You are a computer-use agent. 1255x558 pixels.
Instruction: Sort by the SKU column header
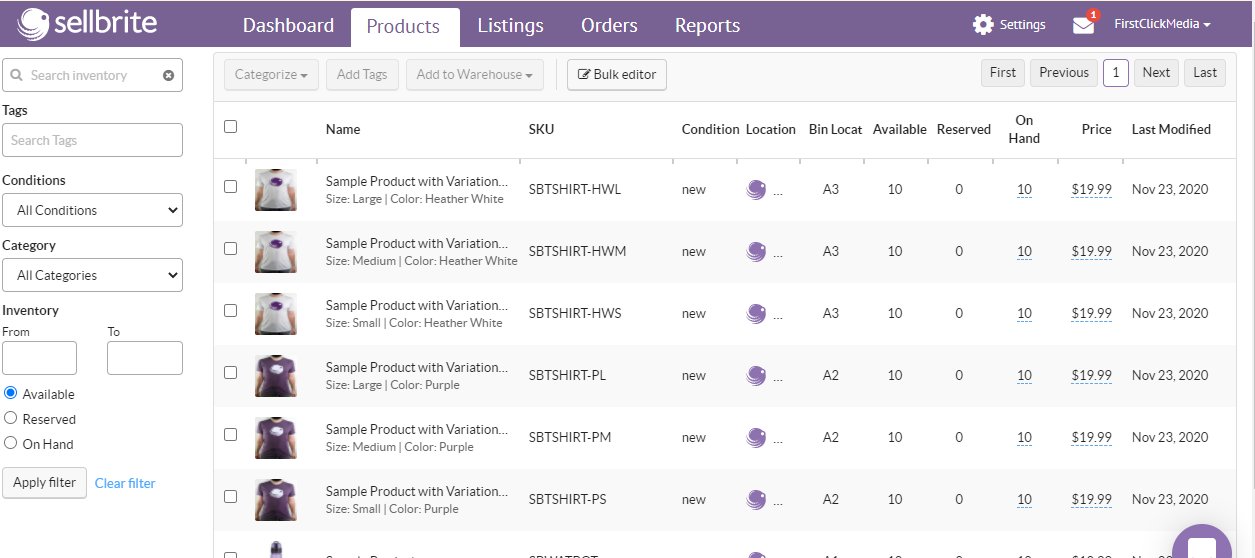coord(541,129)
